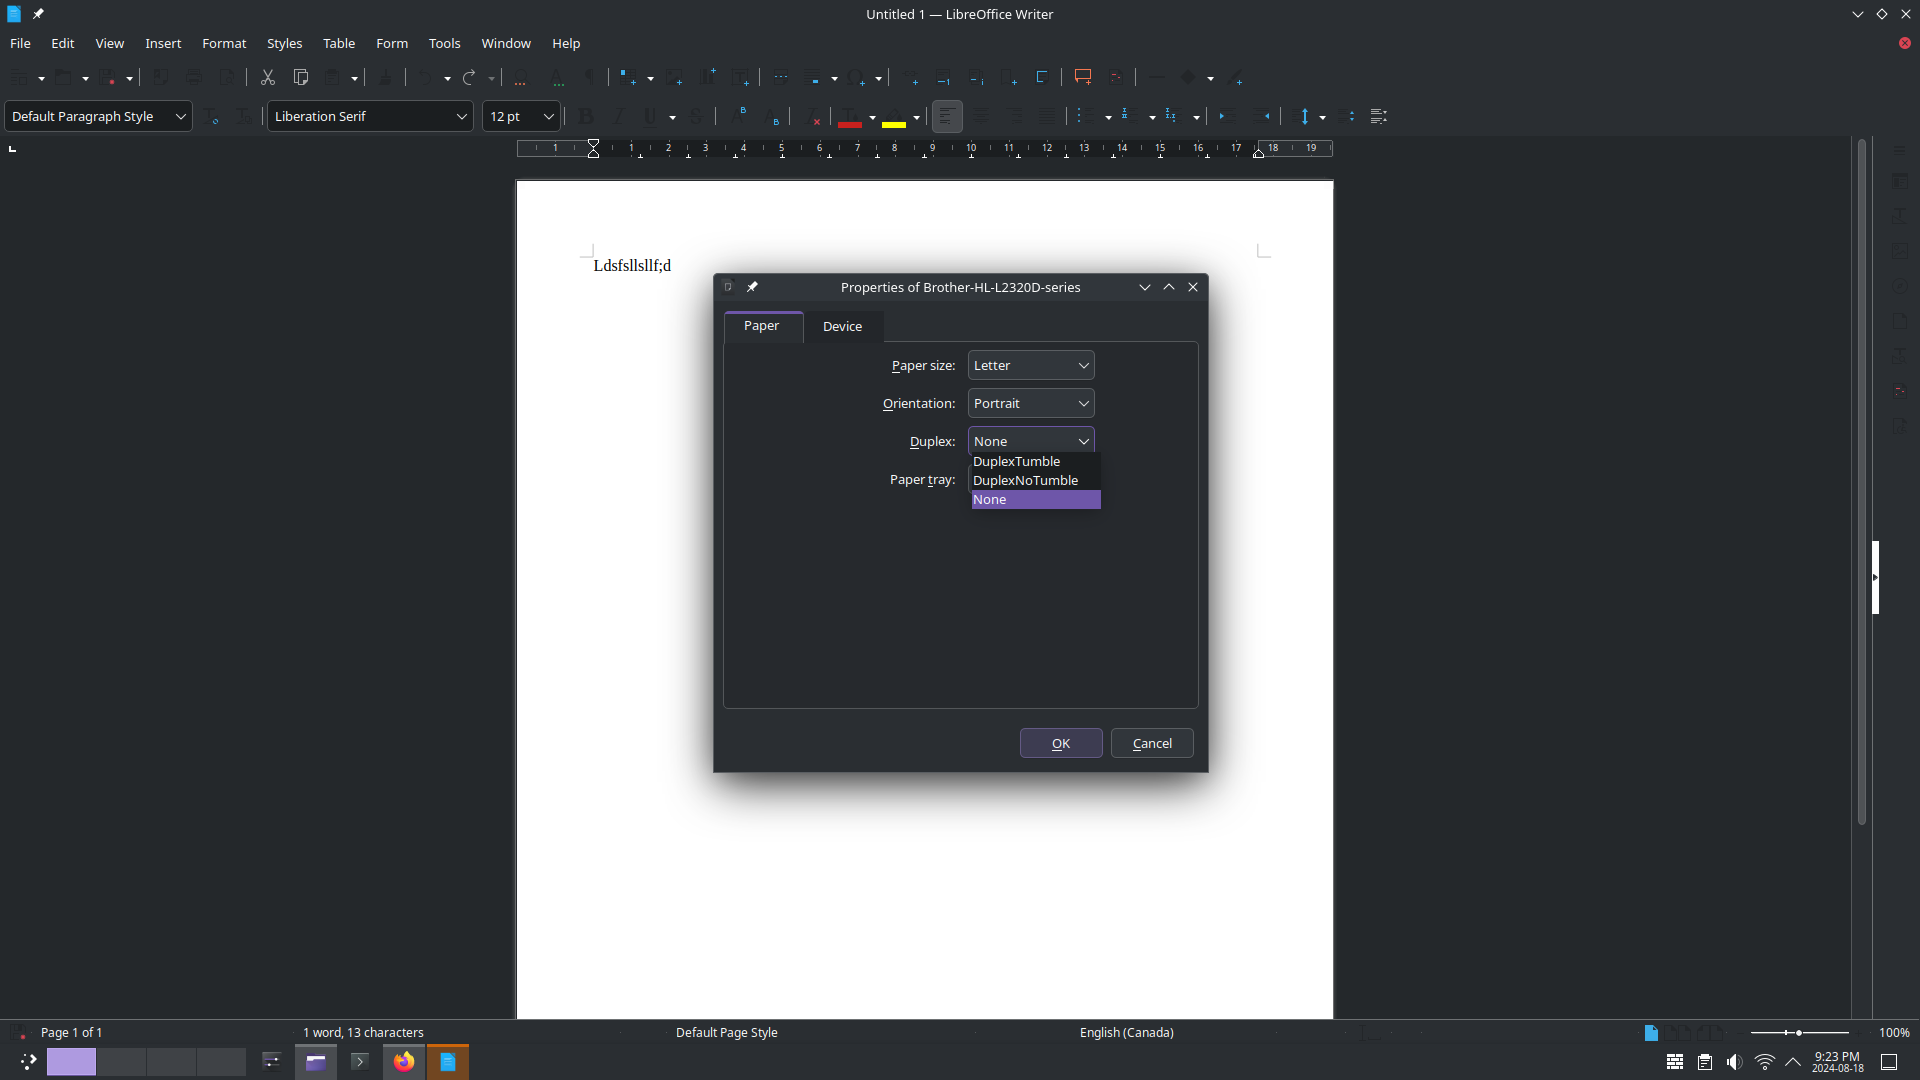Toggle Italic formatting
Viewport: 1920px width, 1080px height.
pyautogui.click(x=618, y=116)
